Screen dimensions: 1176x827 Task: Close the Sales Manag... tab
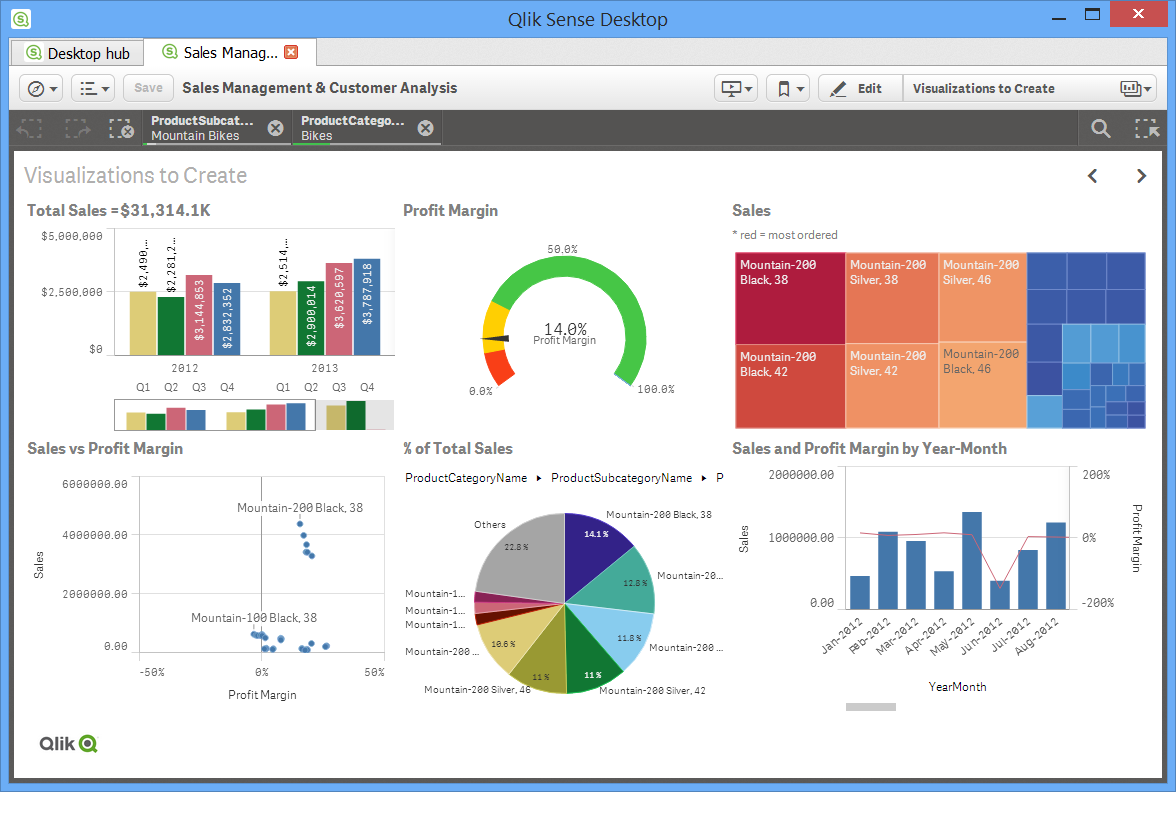292,52
